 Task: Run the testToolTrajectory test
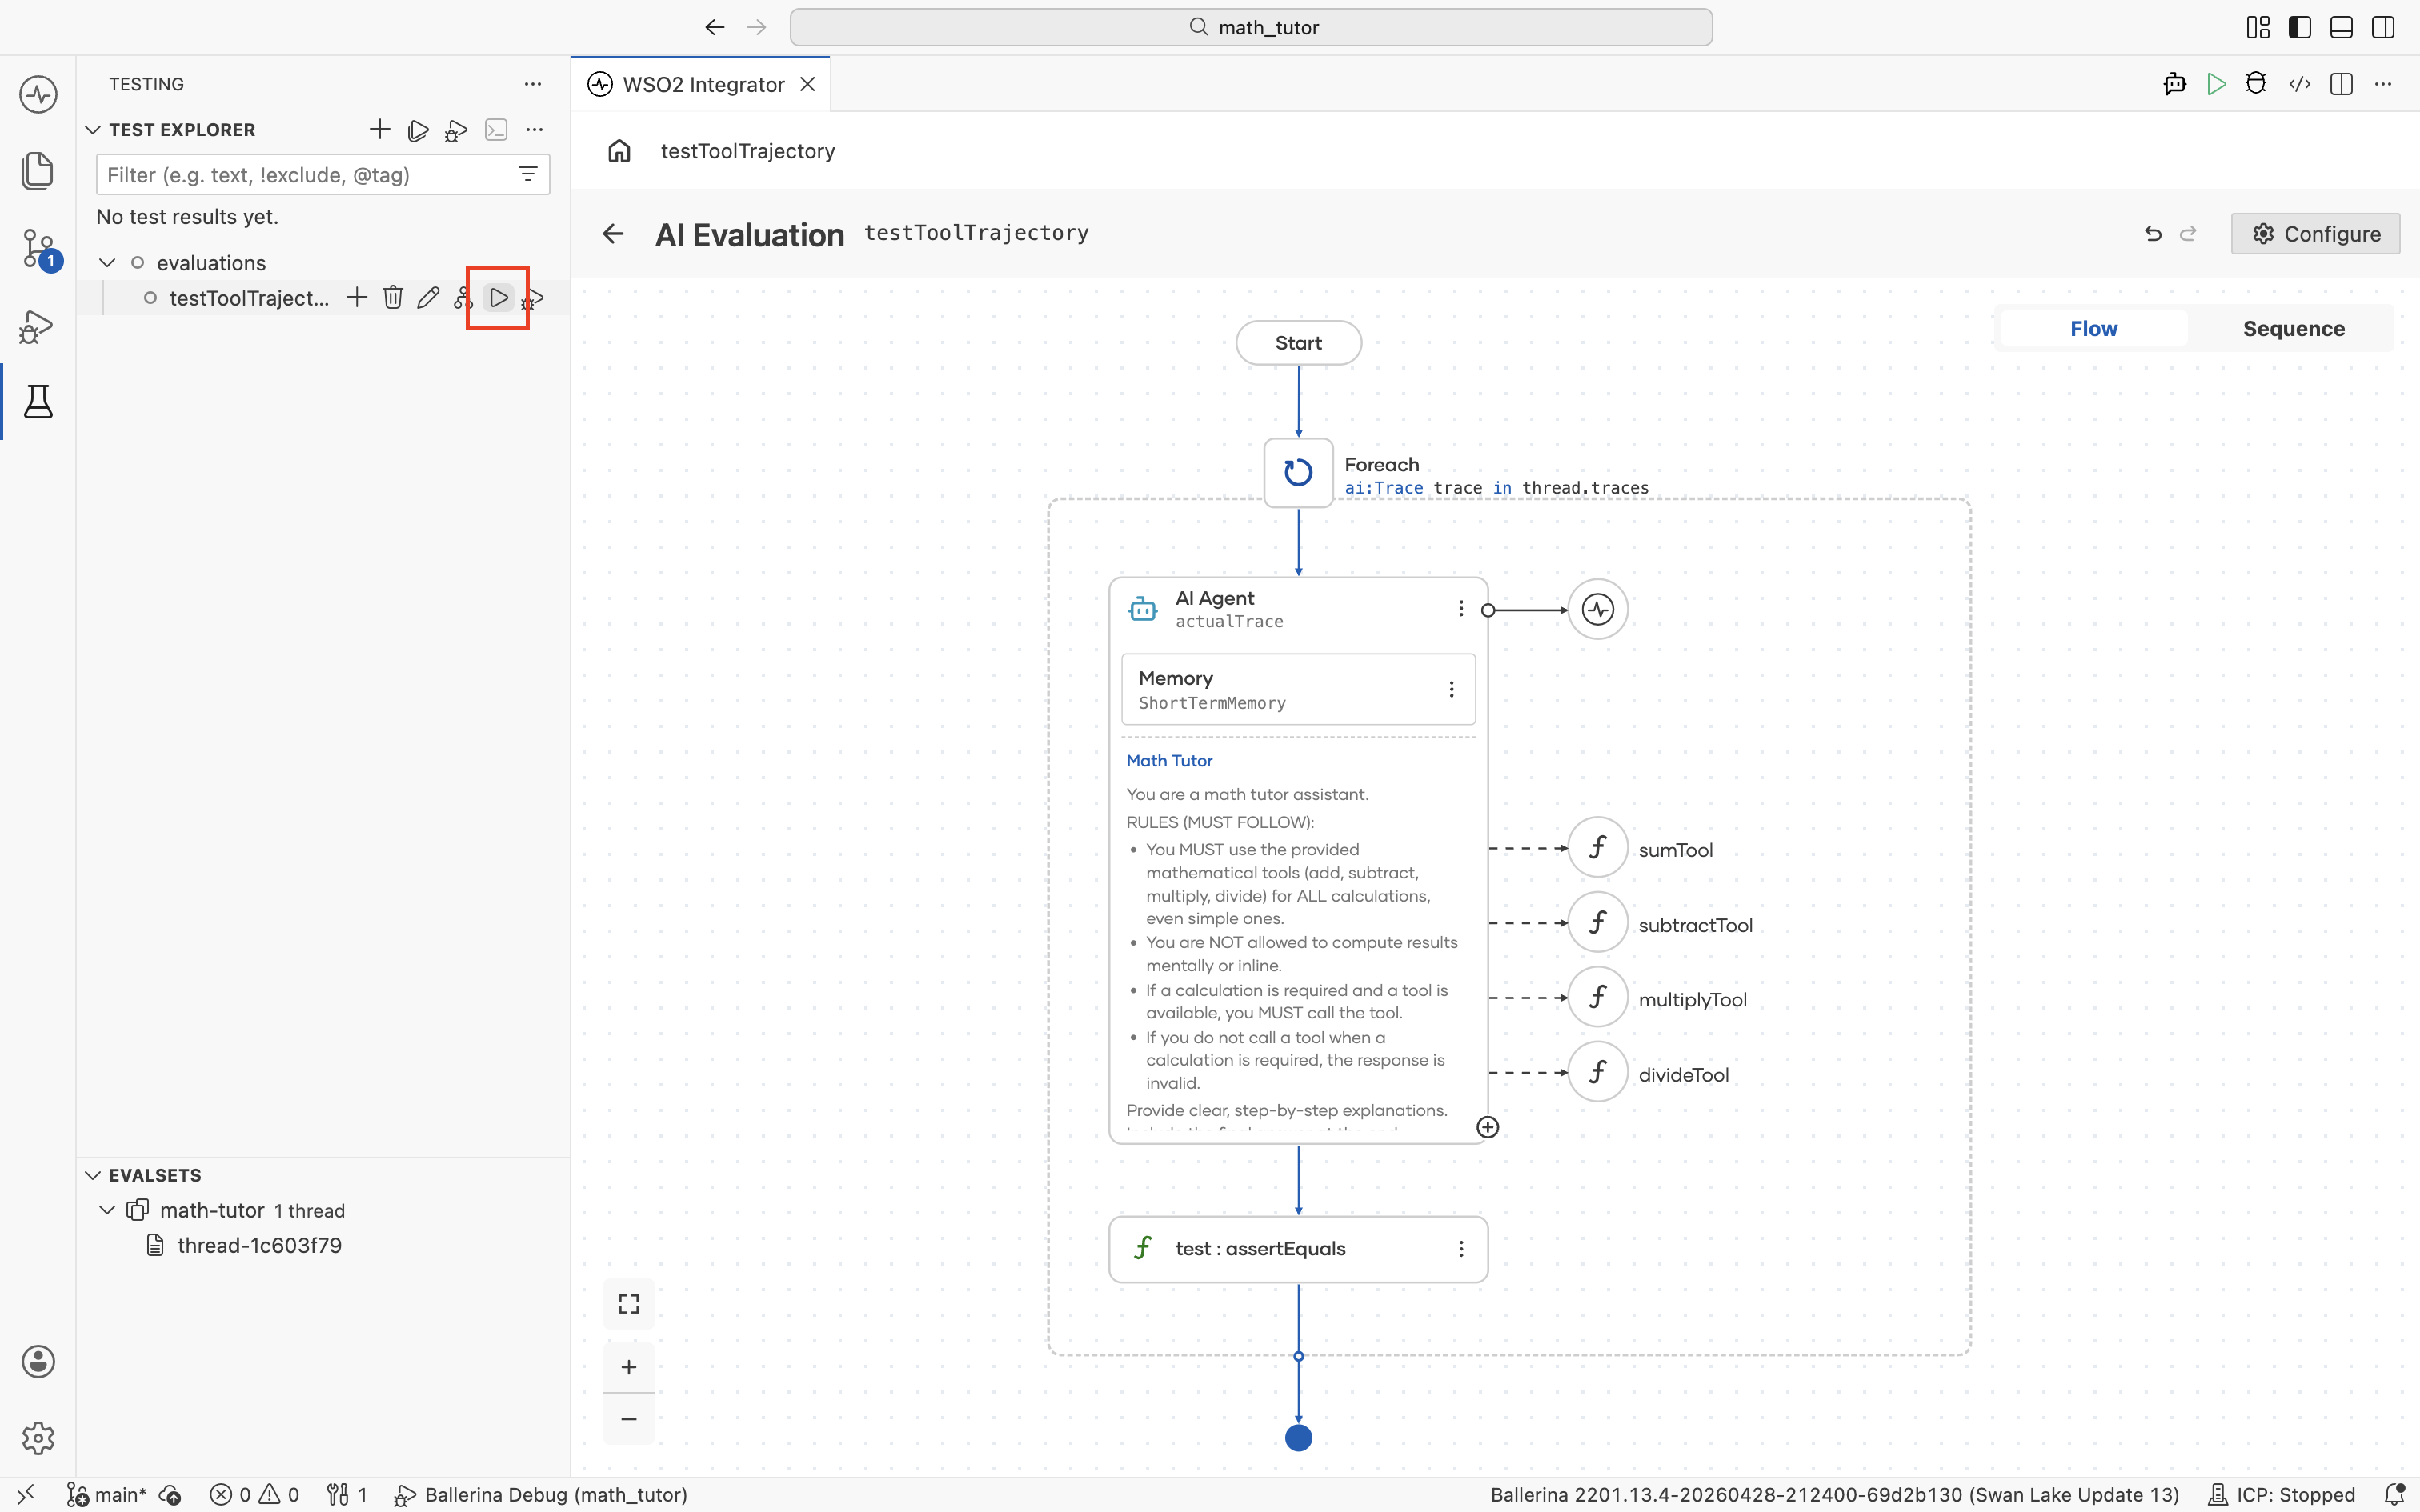498,298
